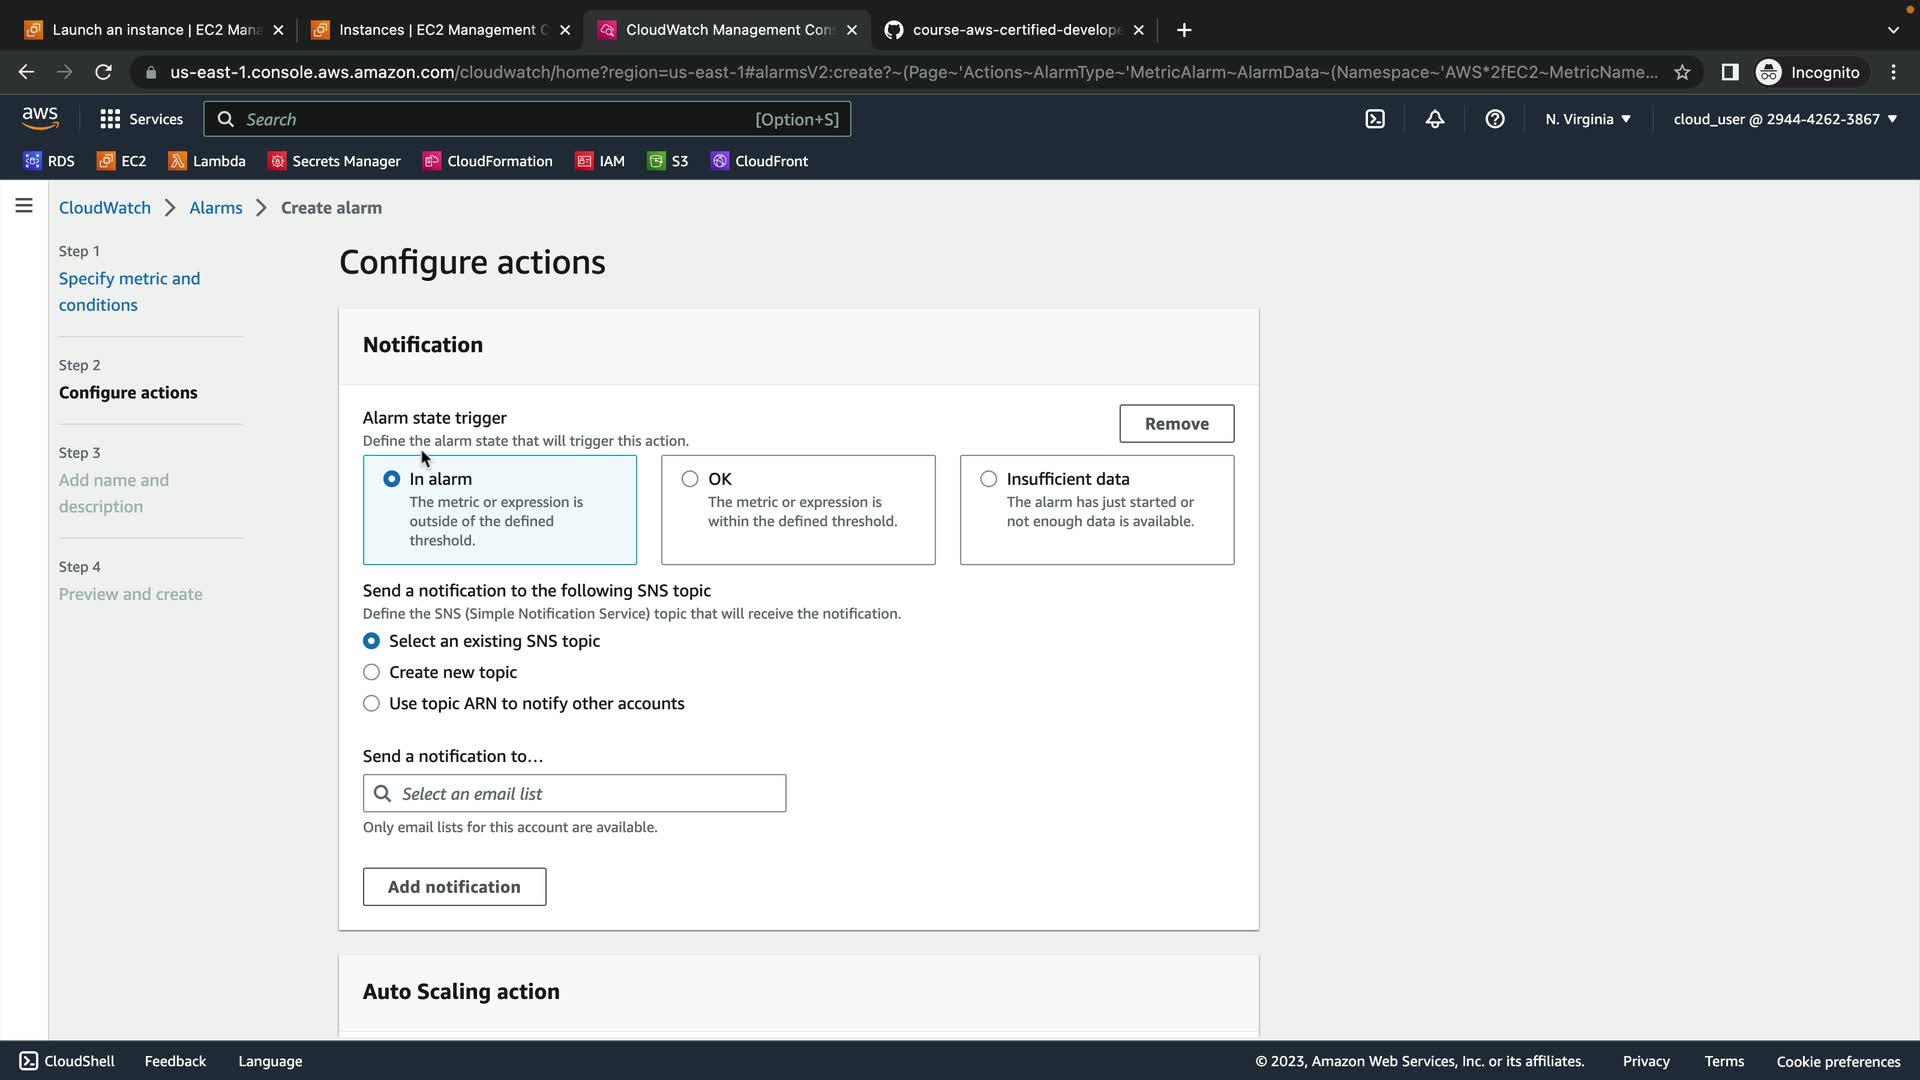Select the Insufficient data alarm state

pos(989,479)
